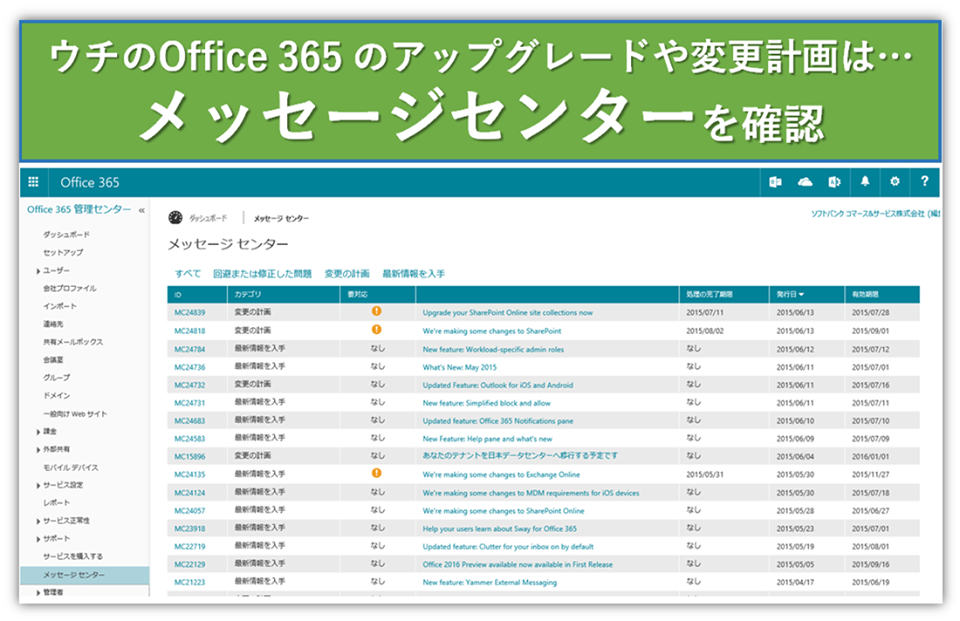Image resolution: width=960 pixels, height=621 pixels.
Task: Click the warning icon in row MC24839
Action: tap(377, 311)
